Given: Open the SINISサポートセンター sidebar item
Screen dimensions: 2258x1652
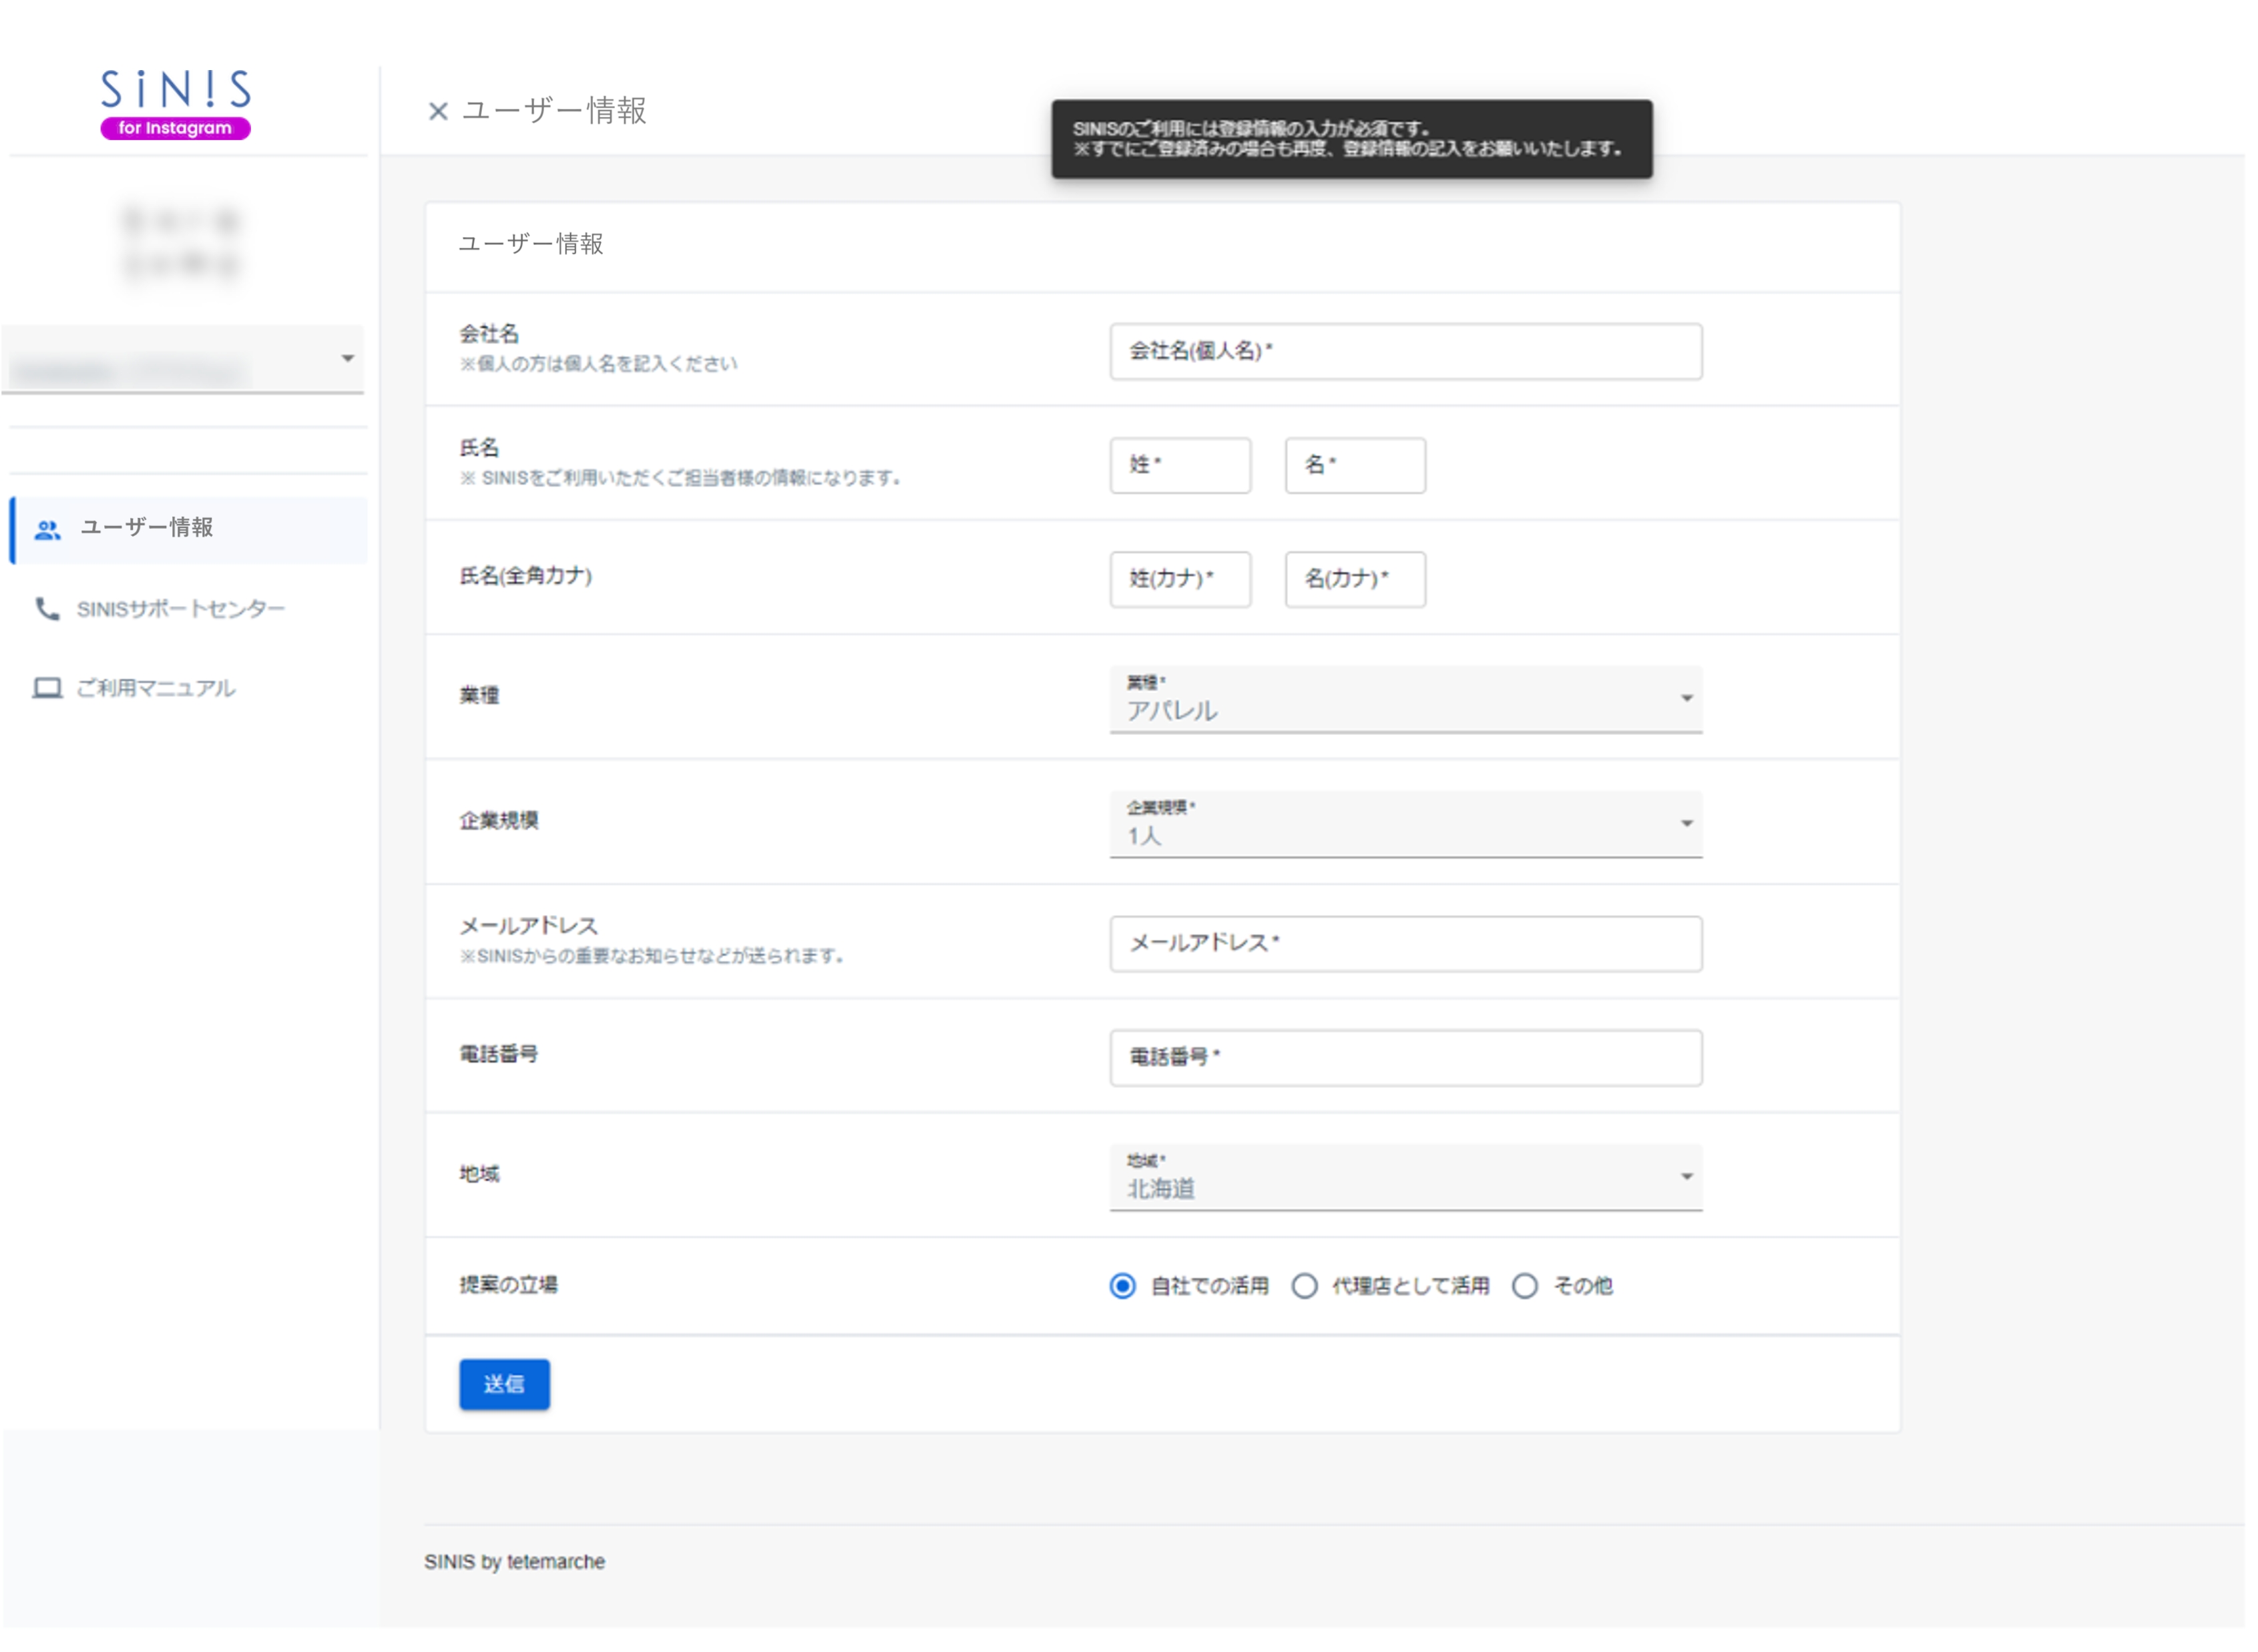Looking at the screenshot, I should [181, 608].
